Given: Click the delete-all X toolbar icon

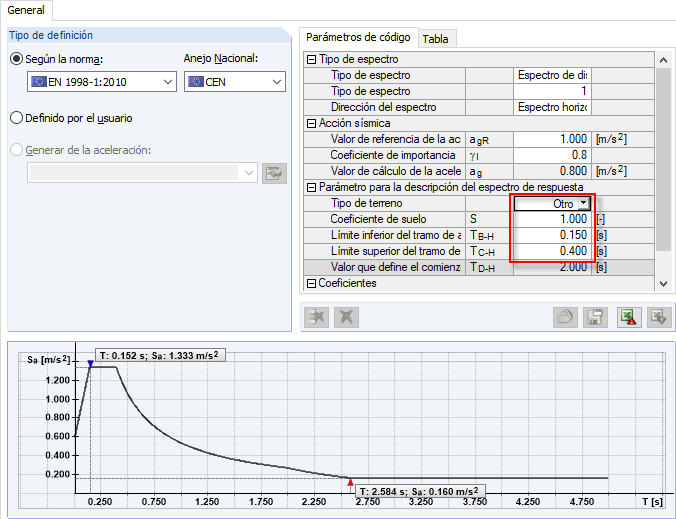Looking at the screenshot, I should tap(346, 317).
